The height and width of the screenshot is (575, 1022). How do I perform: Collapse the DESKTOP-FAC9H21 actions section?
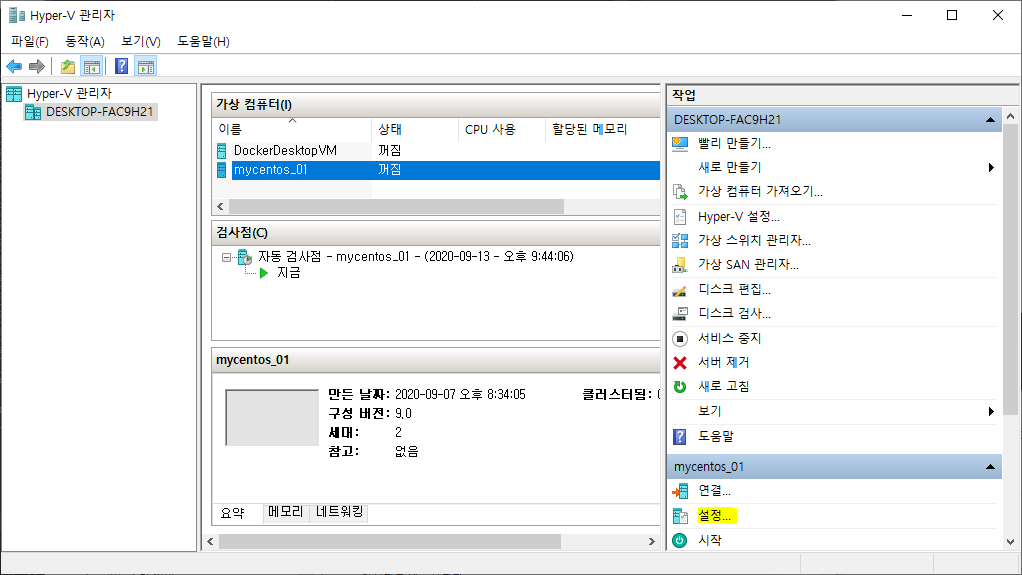pyautogui.click(x=990, y=120)
